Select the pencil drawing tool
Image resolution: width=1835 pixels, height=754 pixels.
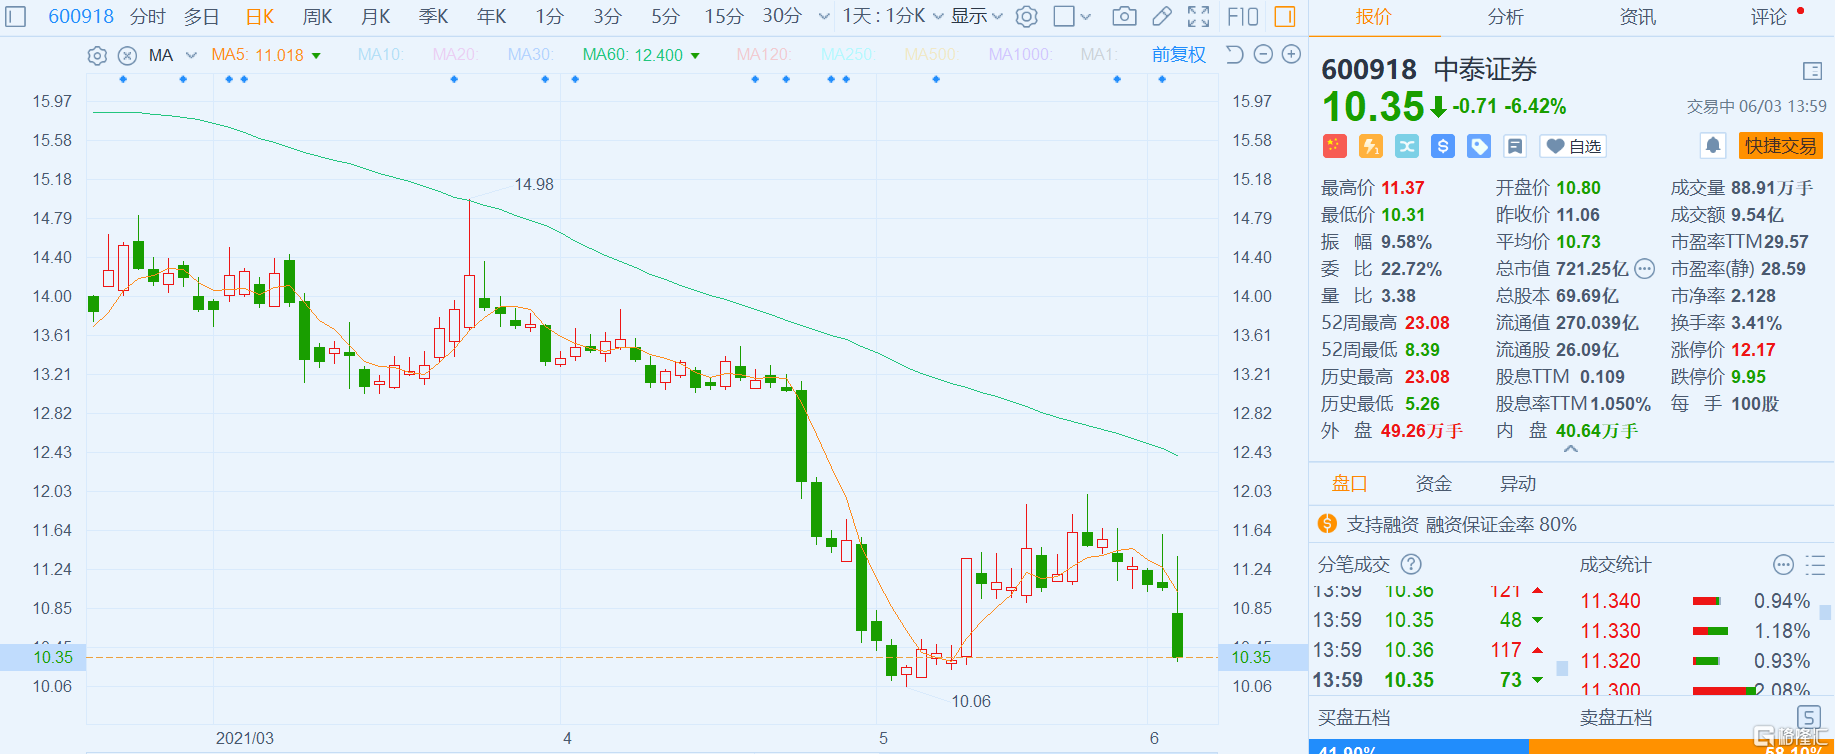point(1162,16)
